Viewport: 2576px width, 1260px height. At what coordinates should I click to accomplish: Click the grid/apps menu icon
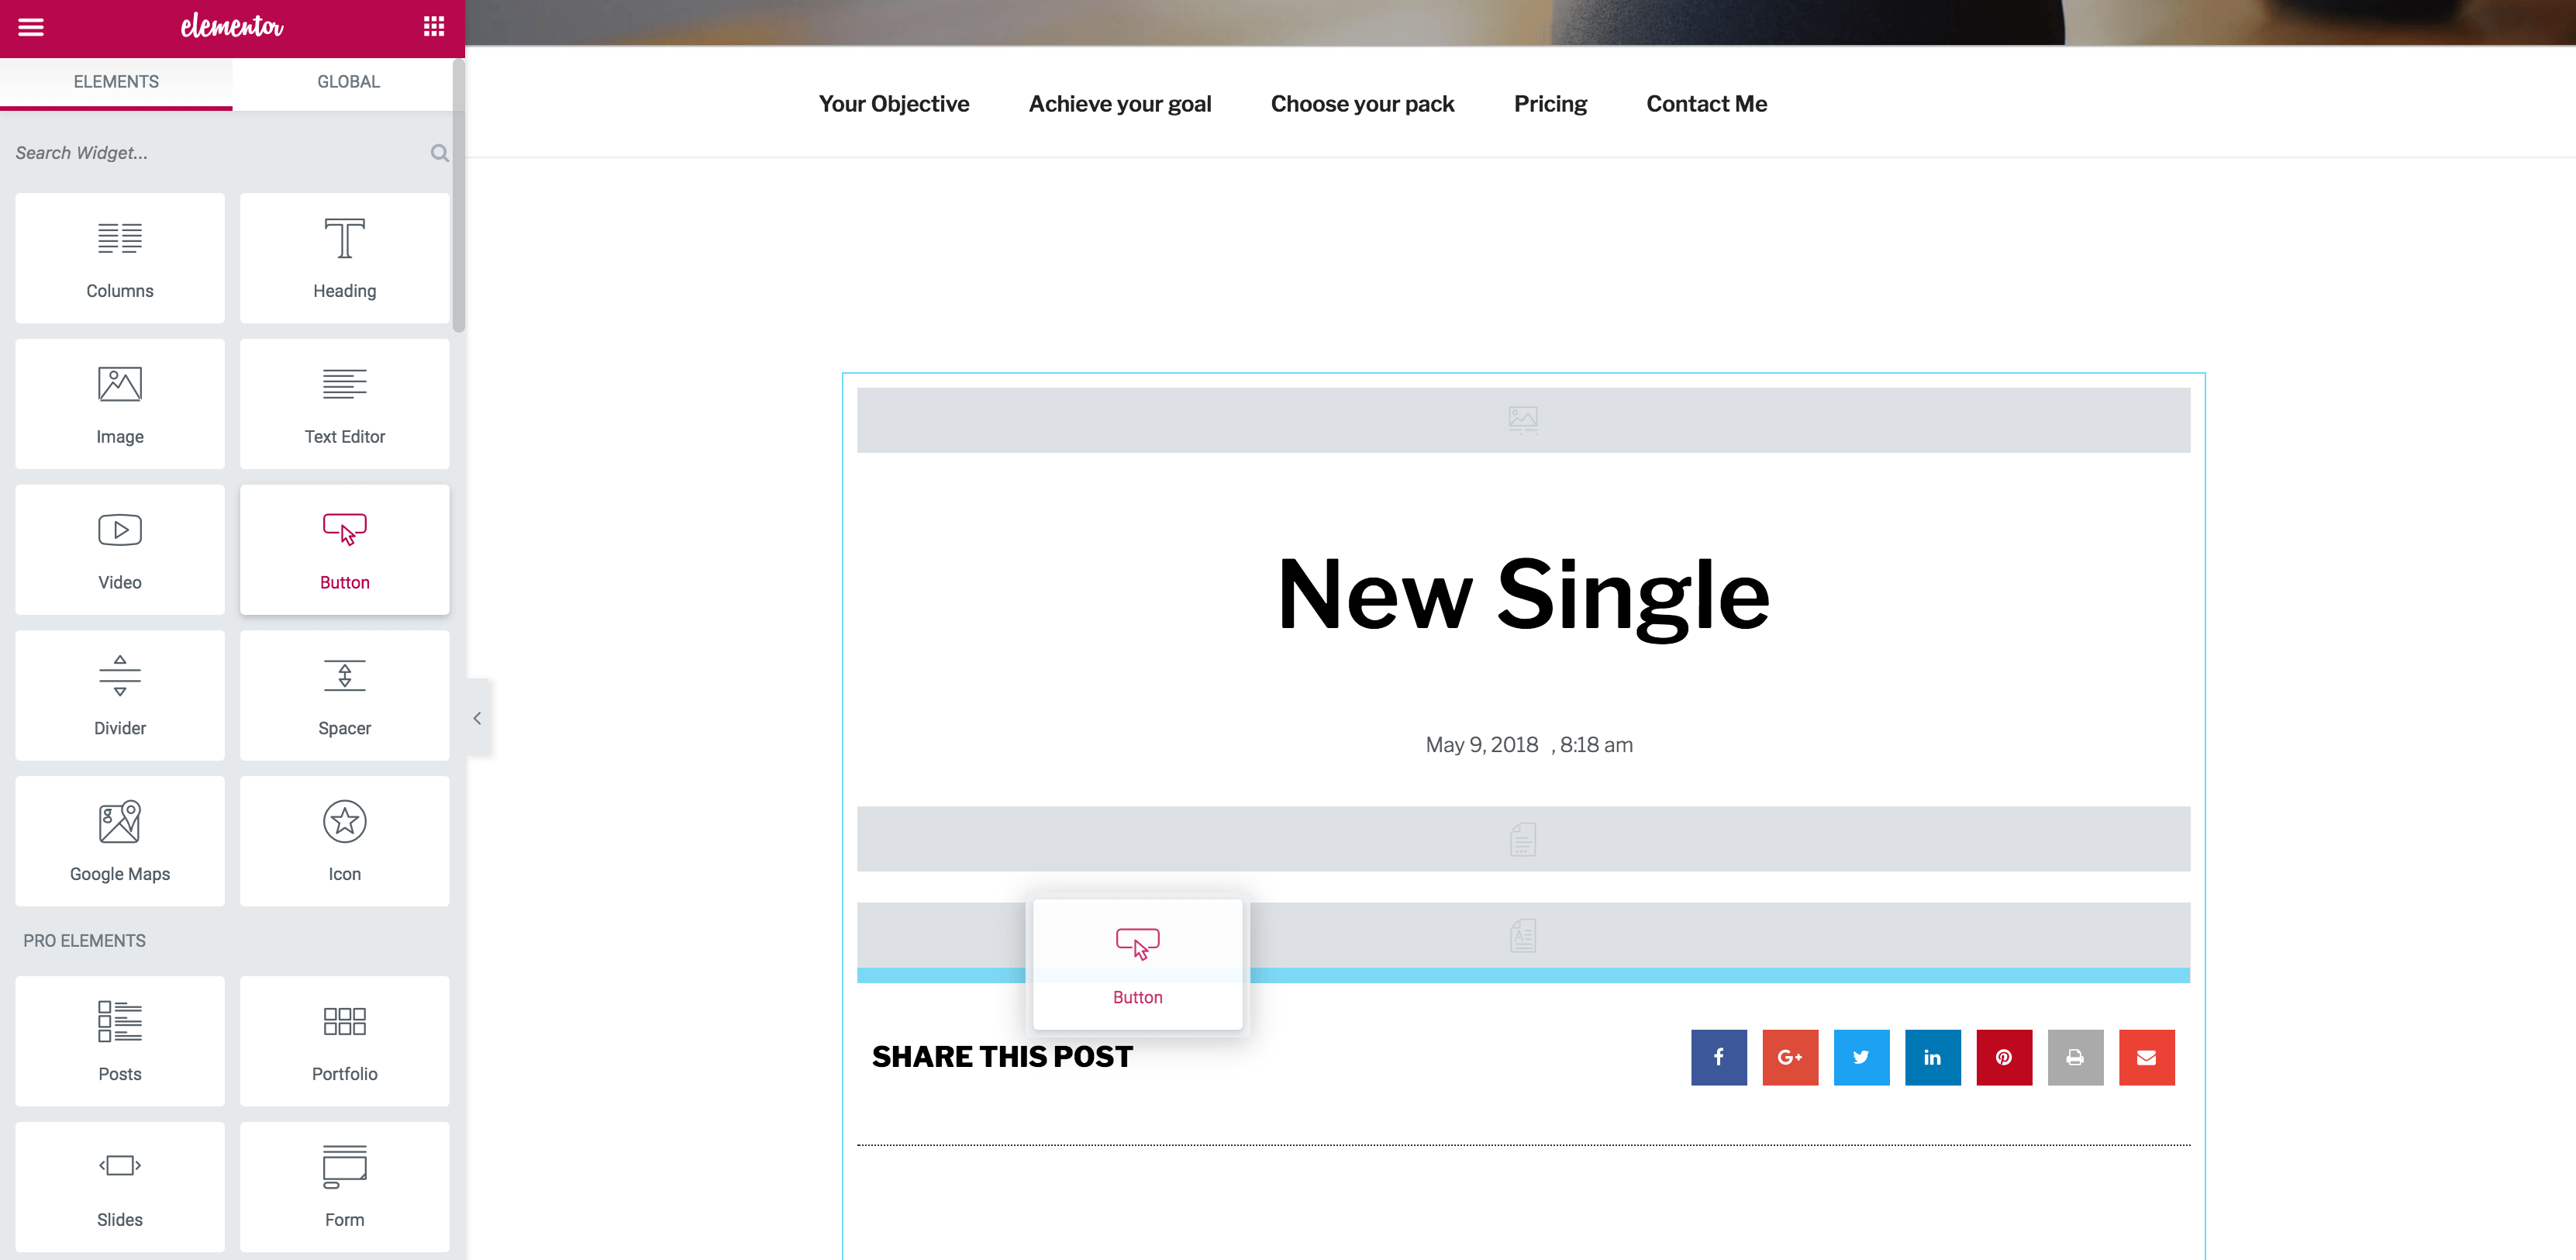(x=433, y=26)
